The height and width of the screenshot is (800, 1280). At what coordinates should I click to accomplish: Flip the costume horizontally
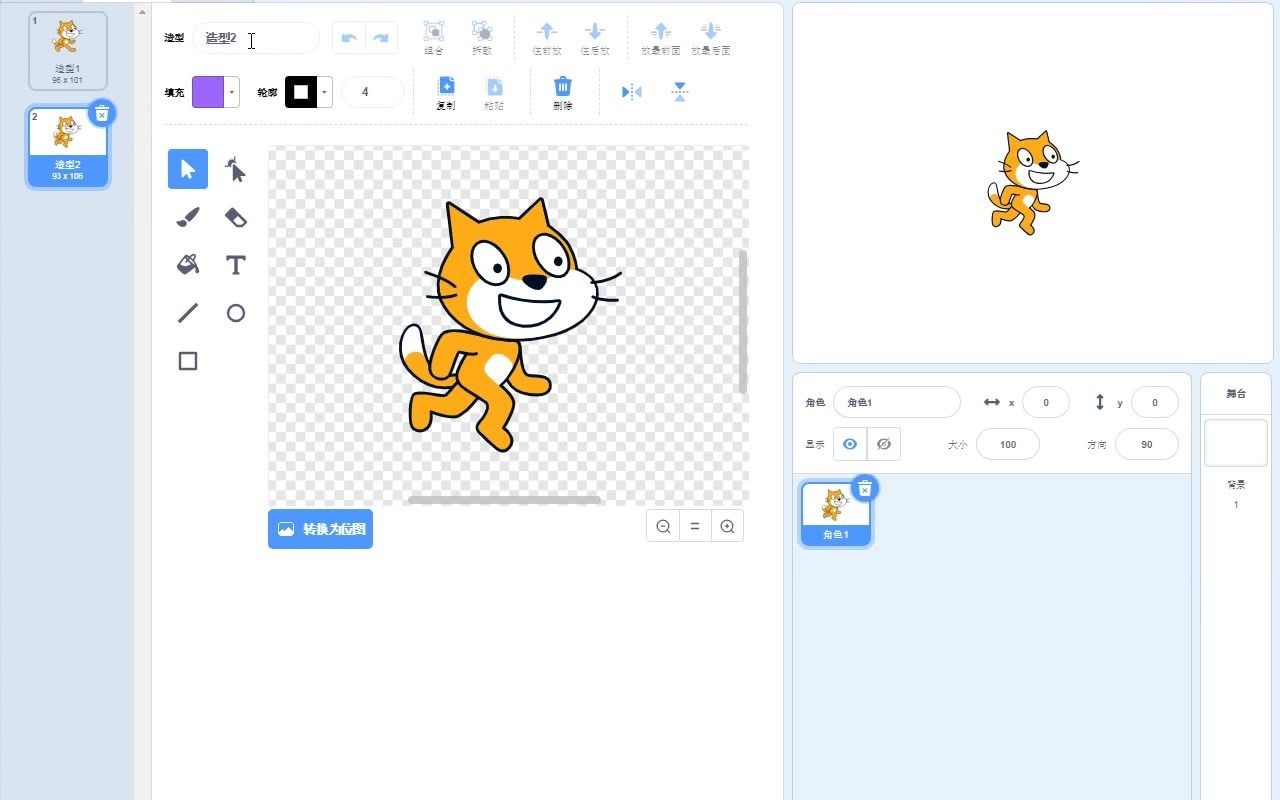click(632, 92)
